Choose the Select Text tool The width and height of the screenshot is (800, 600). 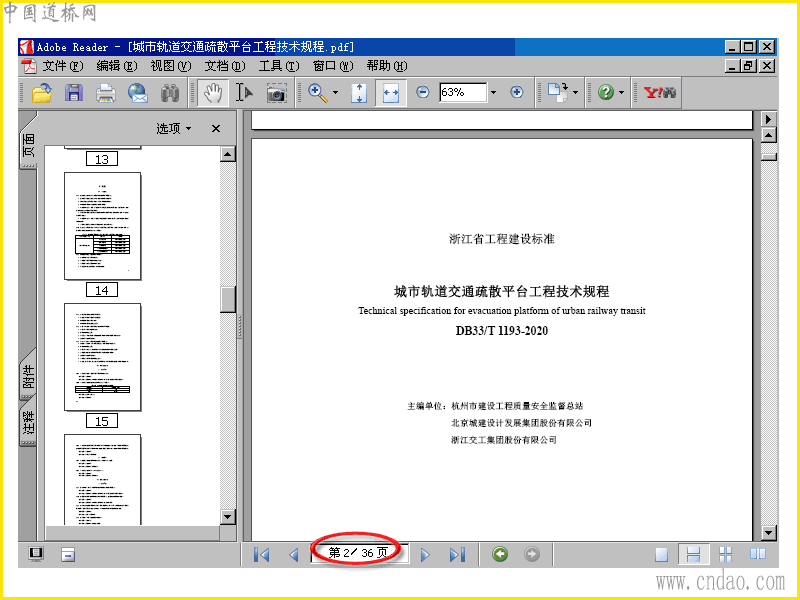point(244,93)
